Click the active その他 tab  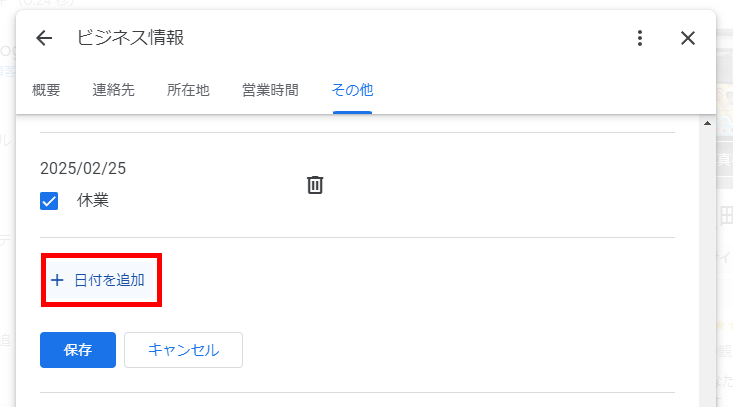coord(352,90)
